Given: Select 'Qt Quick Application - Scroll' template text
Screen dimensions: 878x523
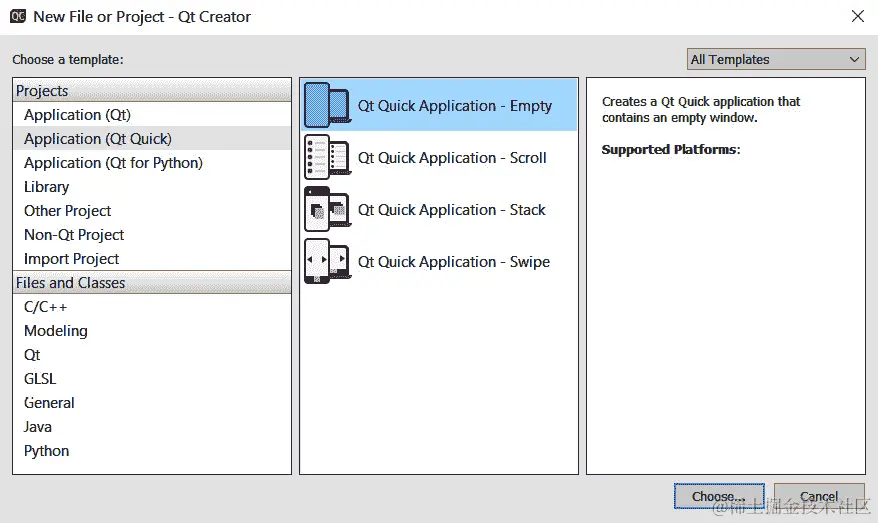Looking at the screenshot, I should [x=452, y=158].
